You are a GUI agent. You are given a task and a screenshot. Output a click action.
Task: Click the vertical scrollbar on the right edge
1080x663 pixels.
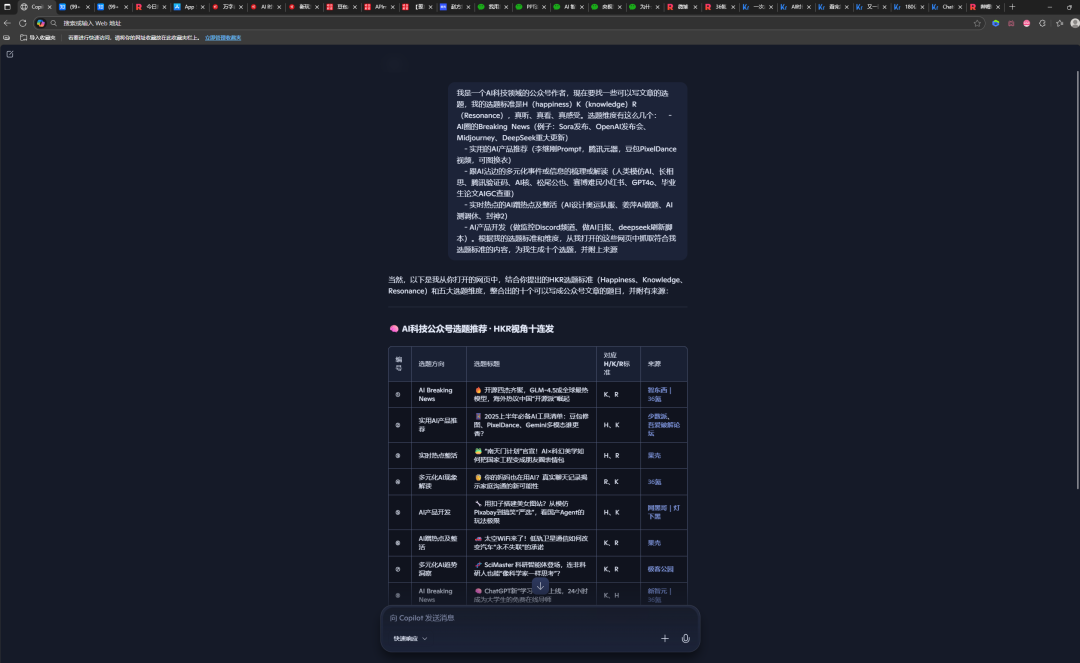tap(1077, 279)
